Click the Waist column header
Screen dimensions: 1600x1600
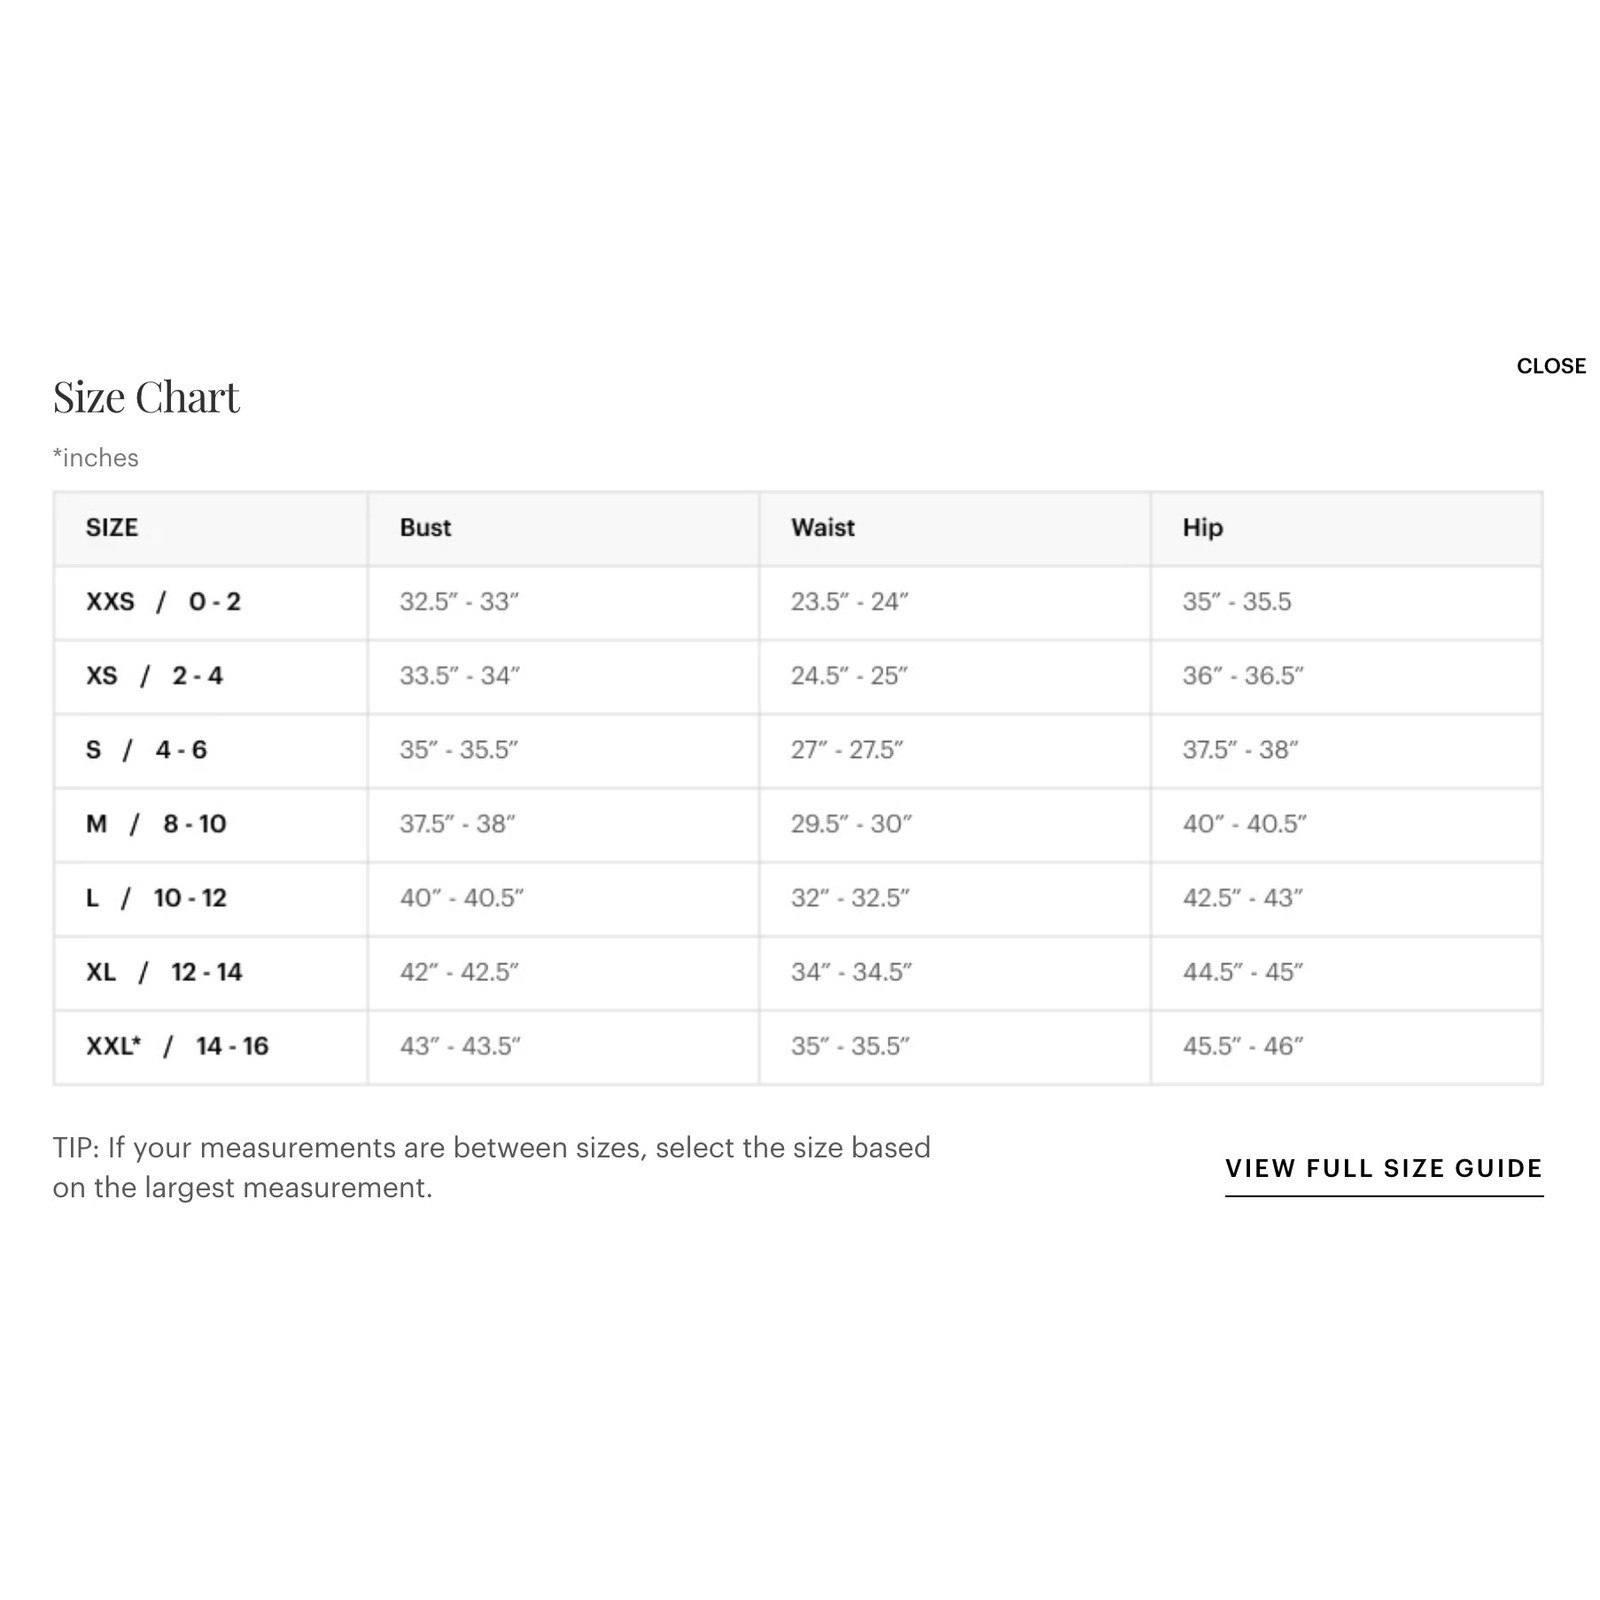822,528
